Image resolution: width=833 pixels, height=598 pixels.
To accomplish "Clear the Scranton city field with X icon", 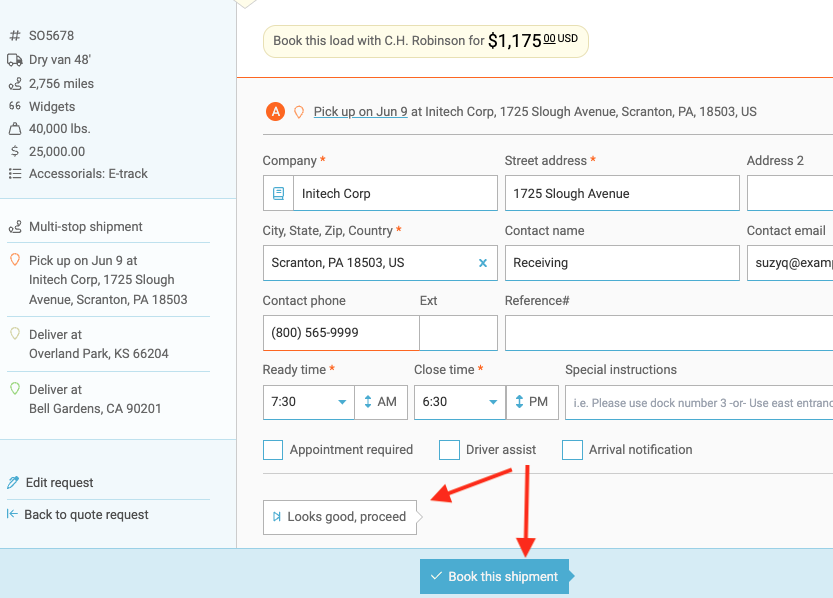I will pyautogui.click(x=483, y=263).
